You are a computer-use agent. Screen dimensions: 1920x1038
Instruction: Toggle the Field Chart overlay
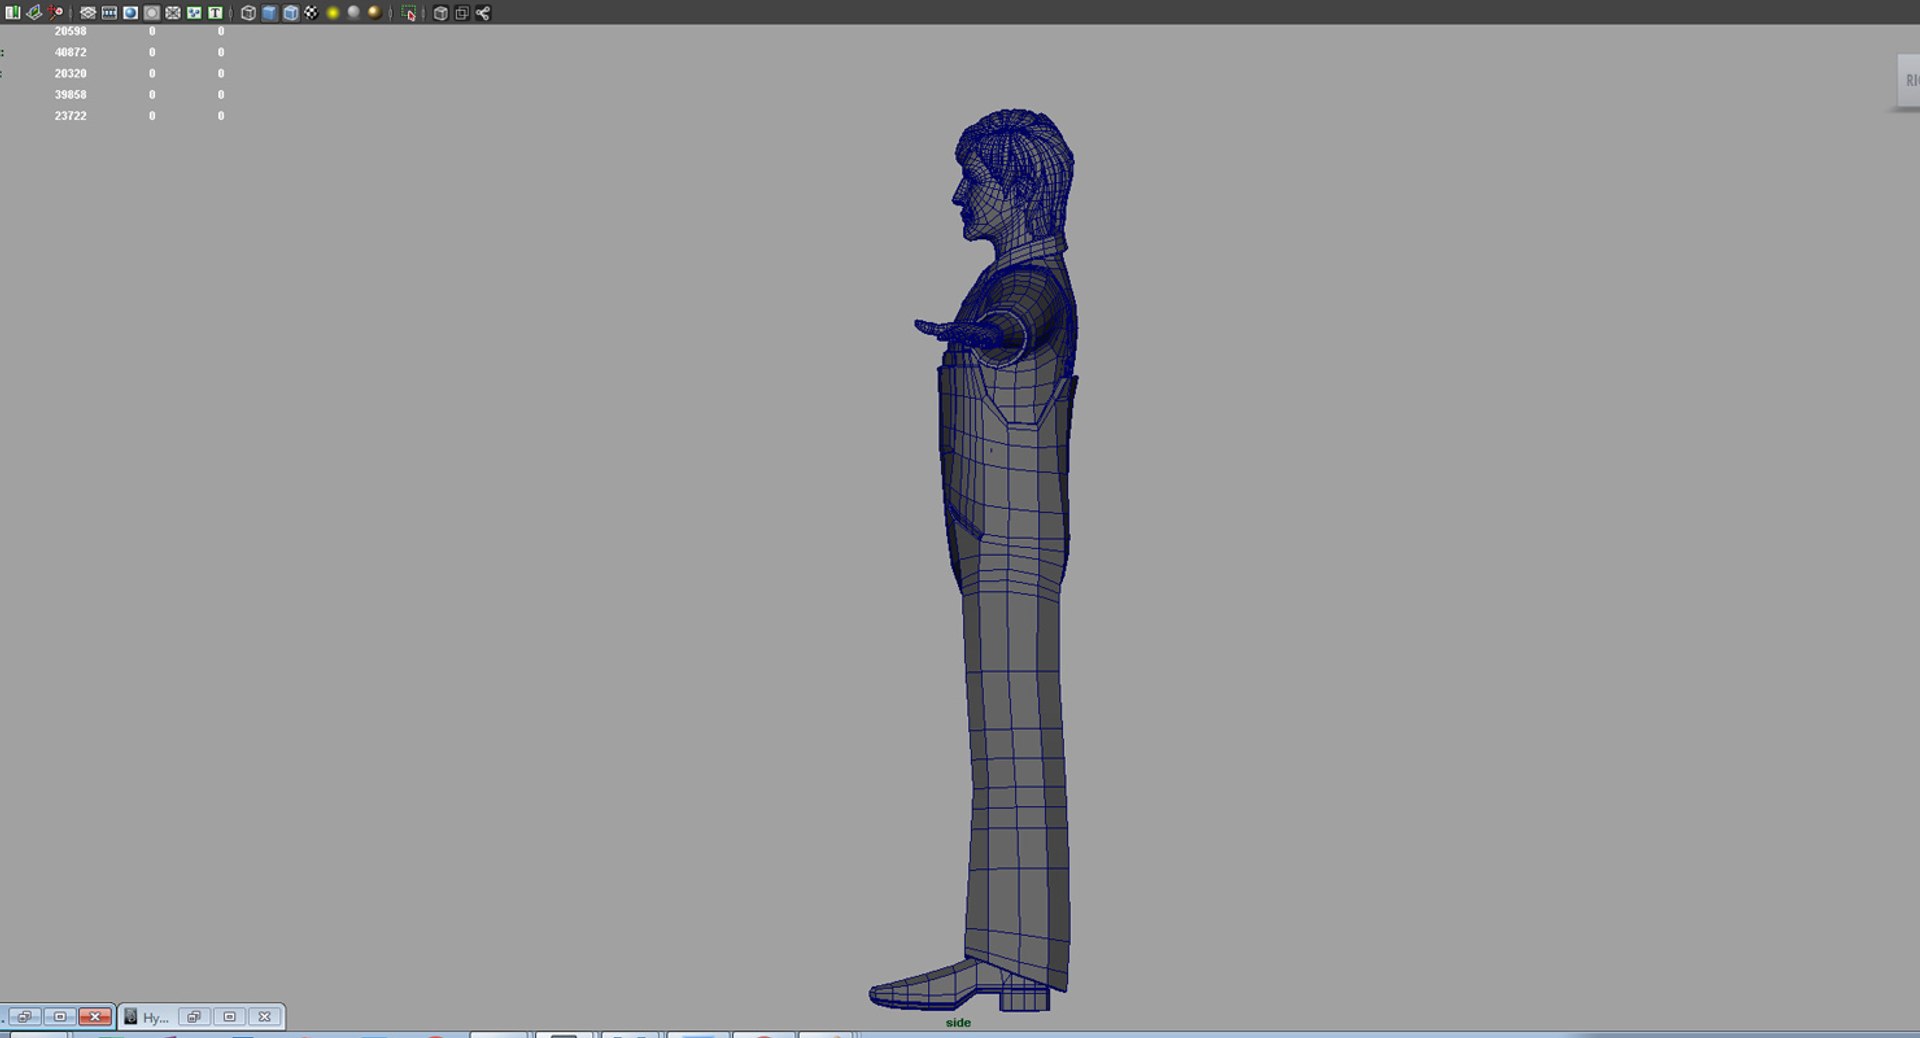coord(172,13)
